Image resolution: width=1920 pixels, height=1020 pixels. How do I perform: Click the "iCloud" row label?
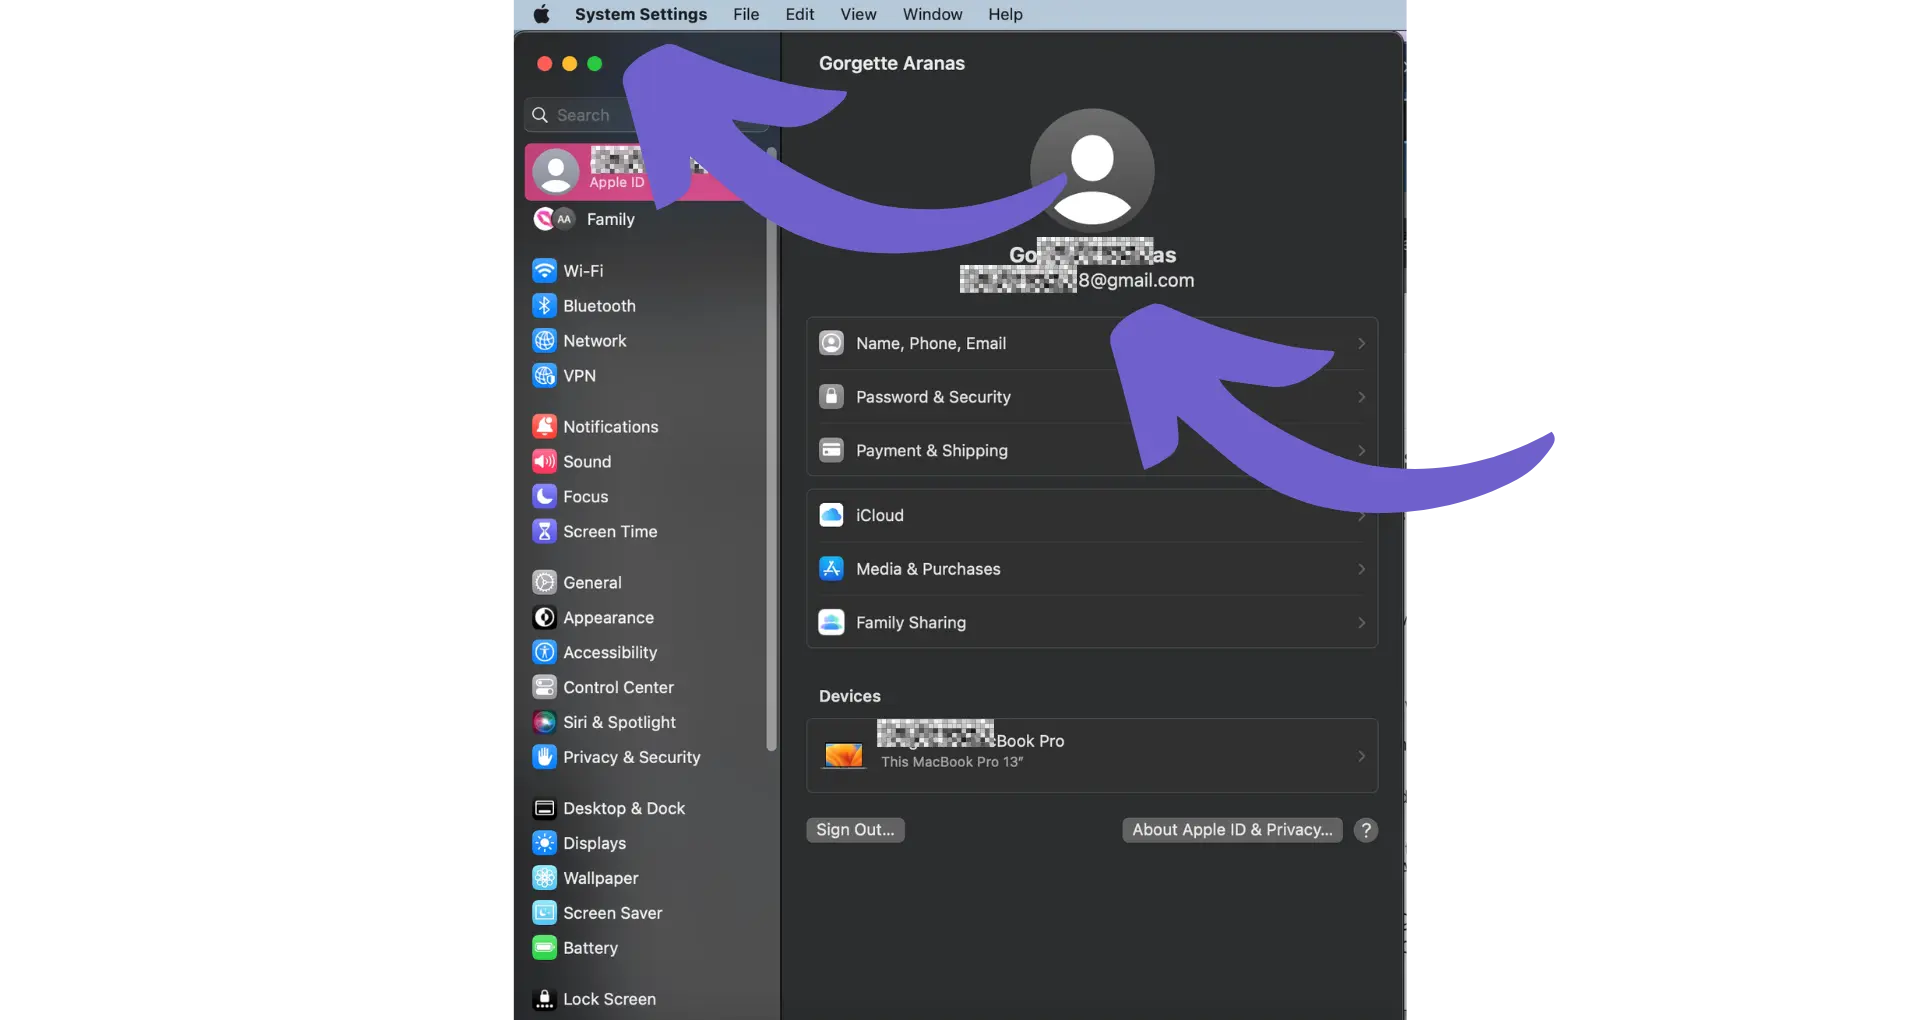click(880, 516)
